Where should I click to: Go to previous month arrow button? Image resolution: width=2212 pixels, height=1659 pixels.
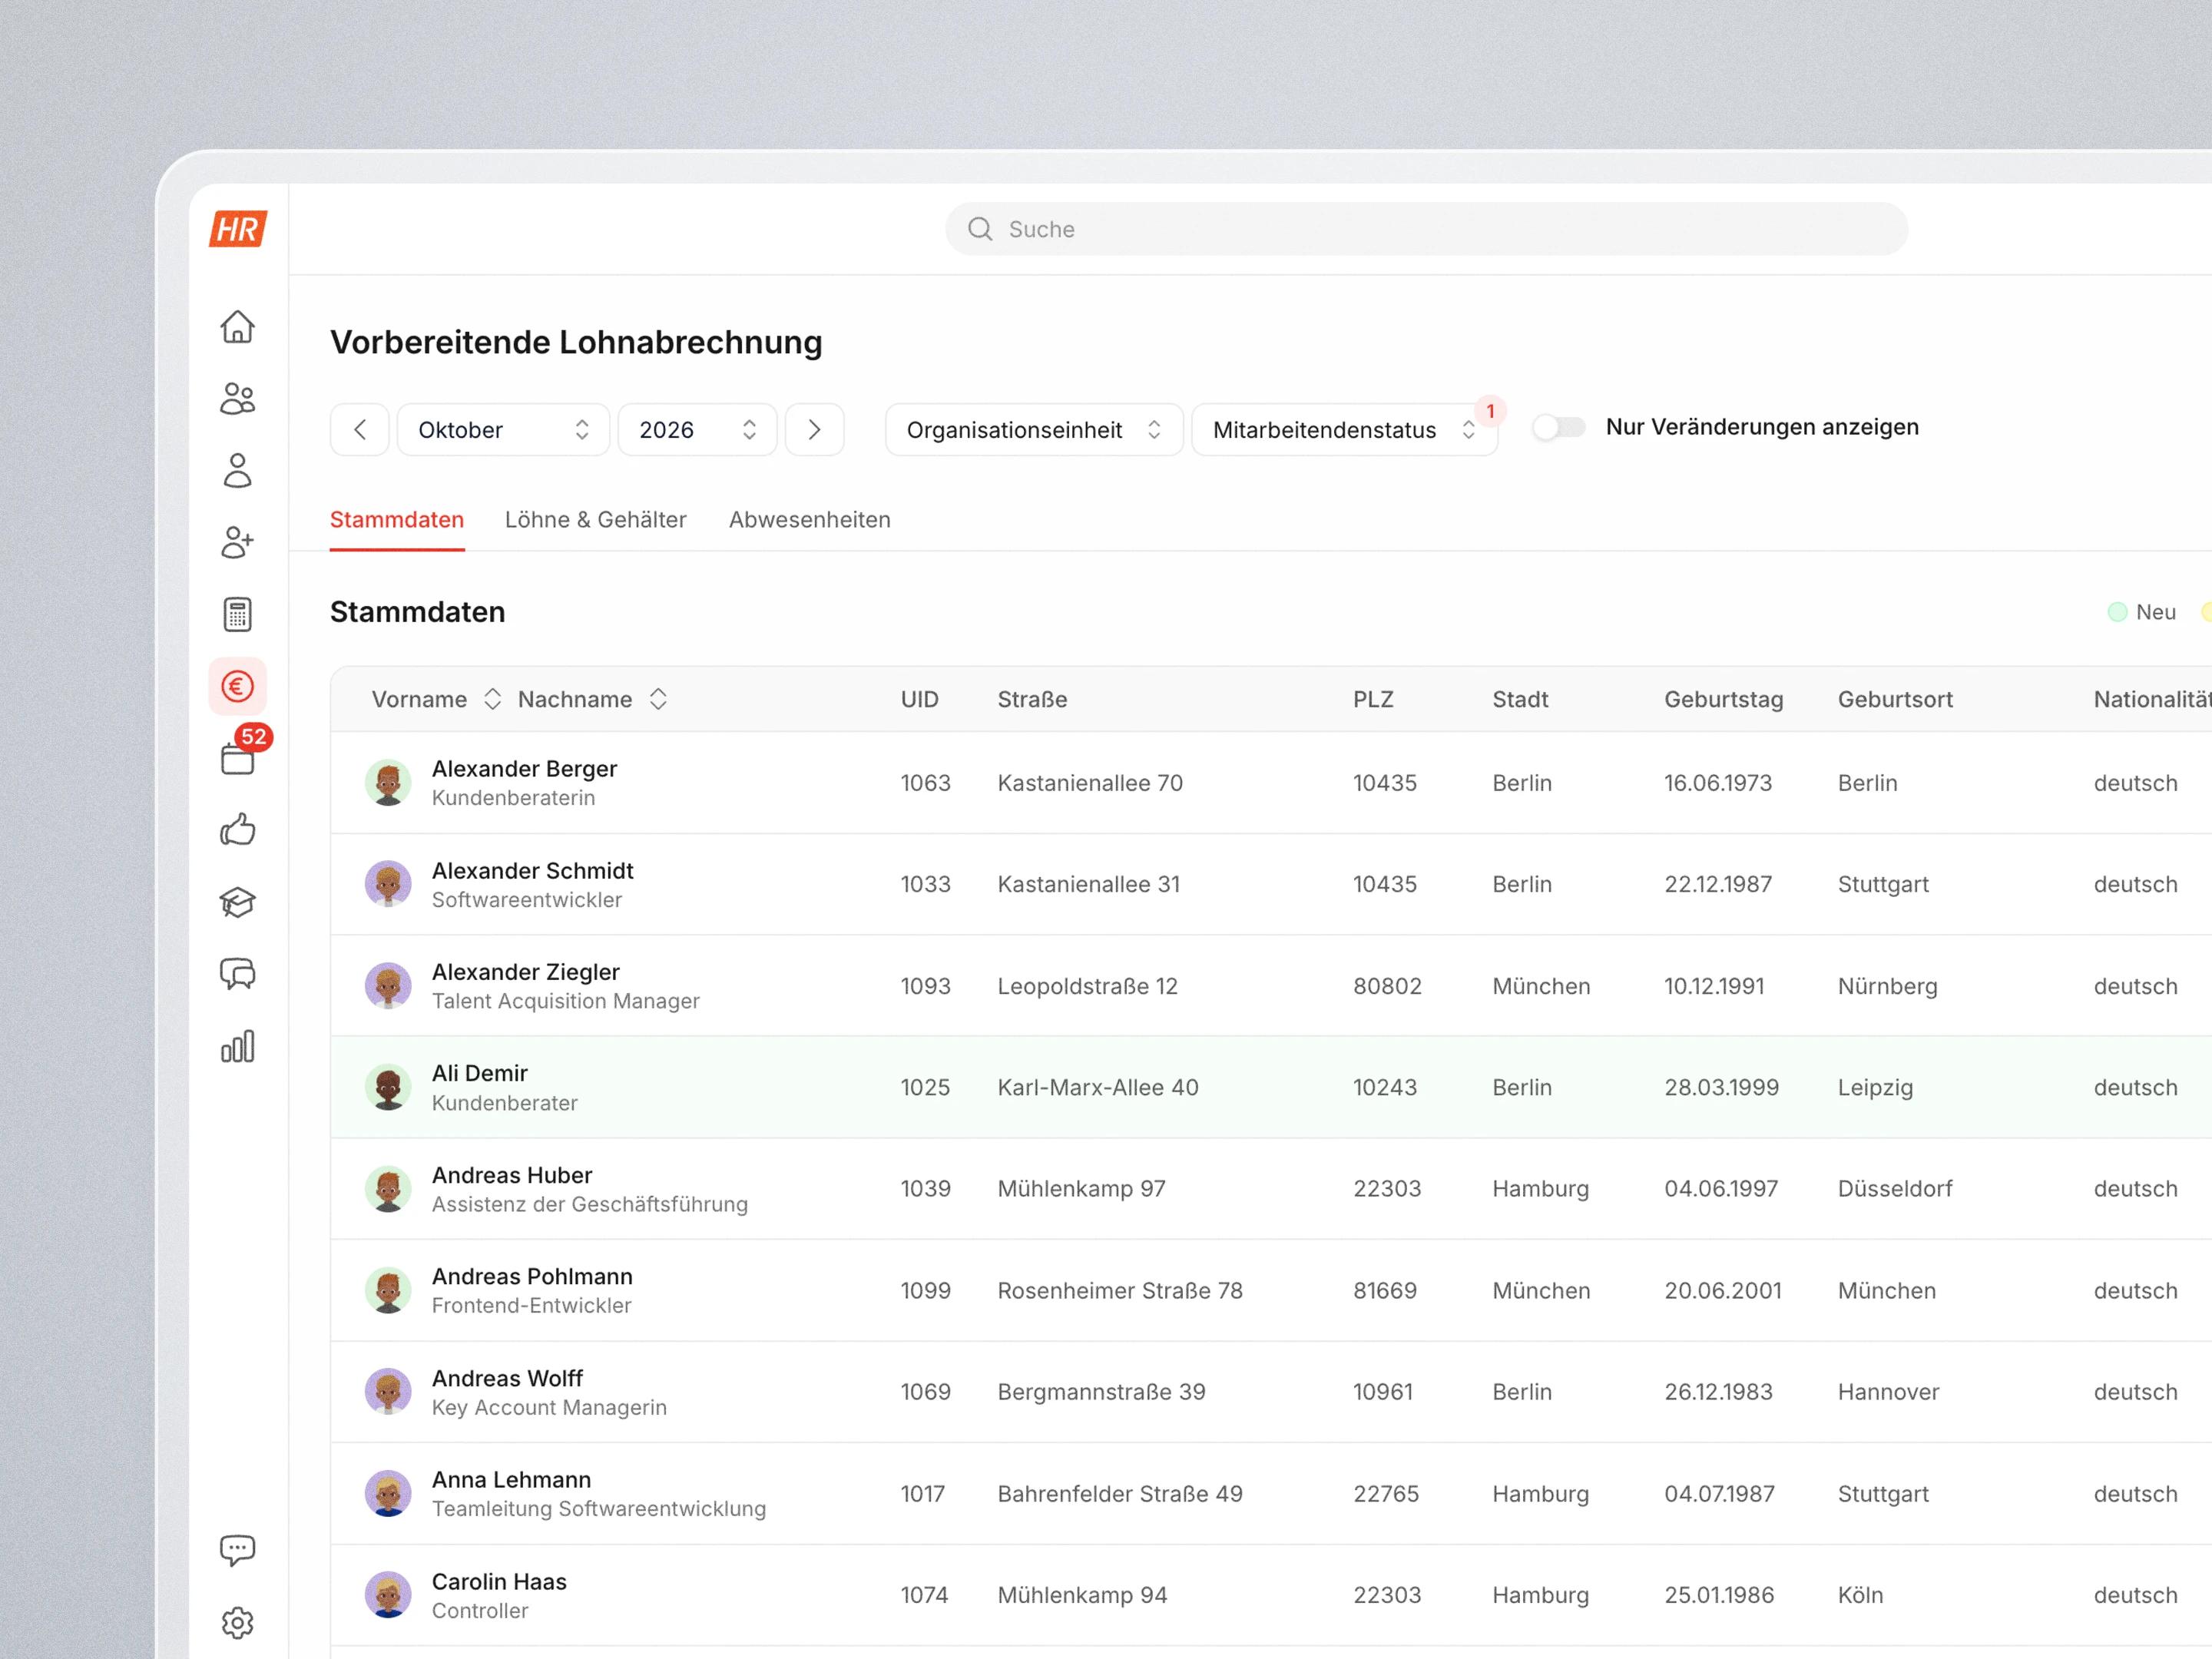359,430
